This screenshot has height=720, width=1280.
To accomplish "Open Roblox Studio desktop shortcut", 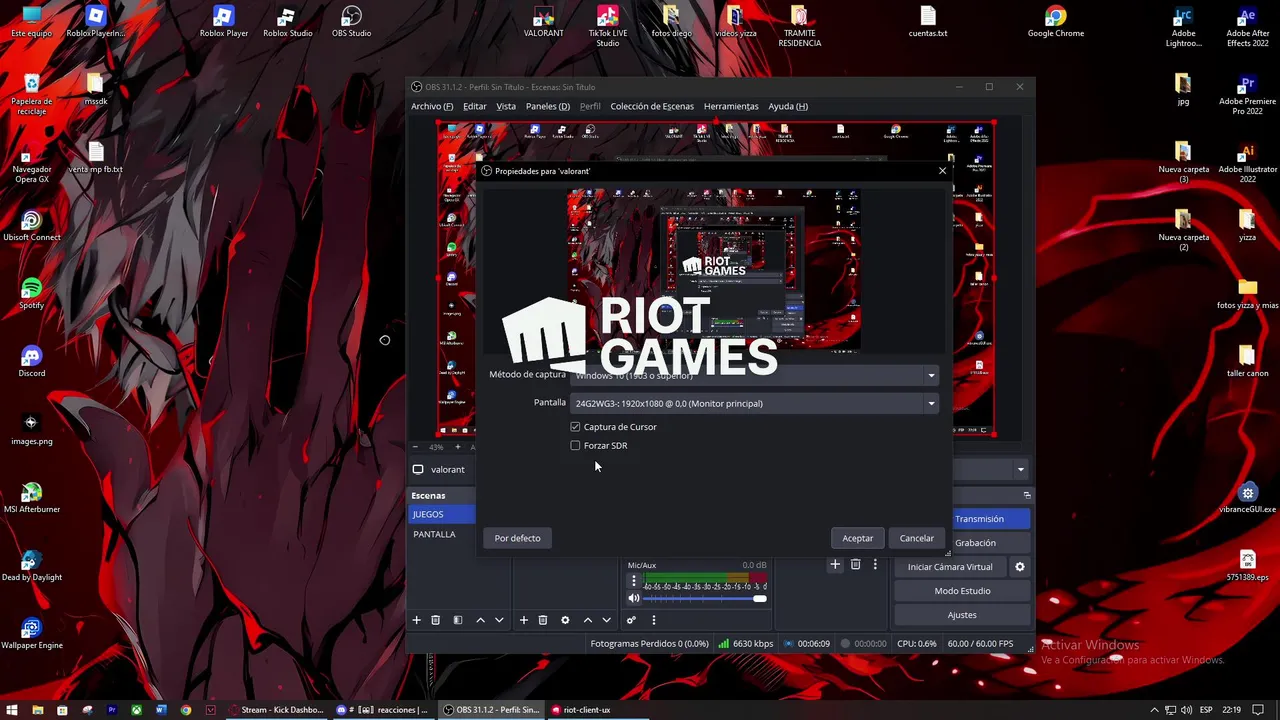I will (x=288, y=22).
